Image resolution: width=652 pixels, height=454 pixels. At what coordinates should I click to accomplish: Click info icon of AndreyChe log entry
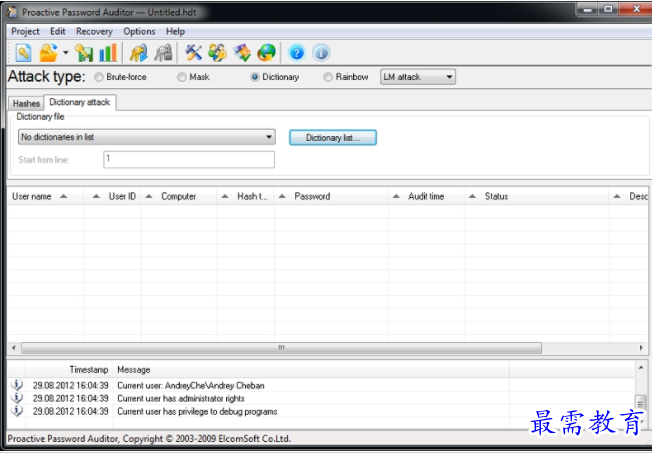17,385
